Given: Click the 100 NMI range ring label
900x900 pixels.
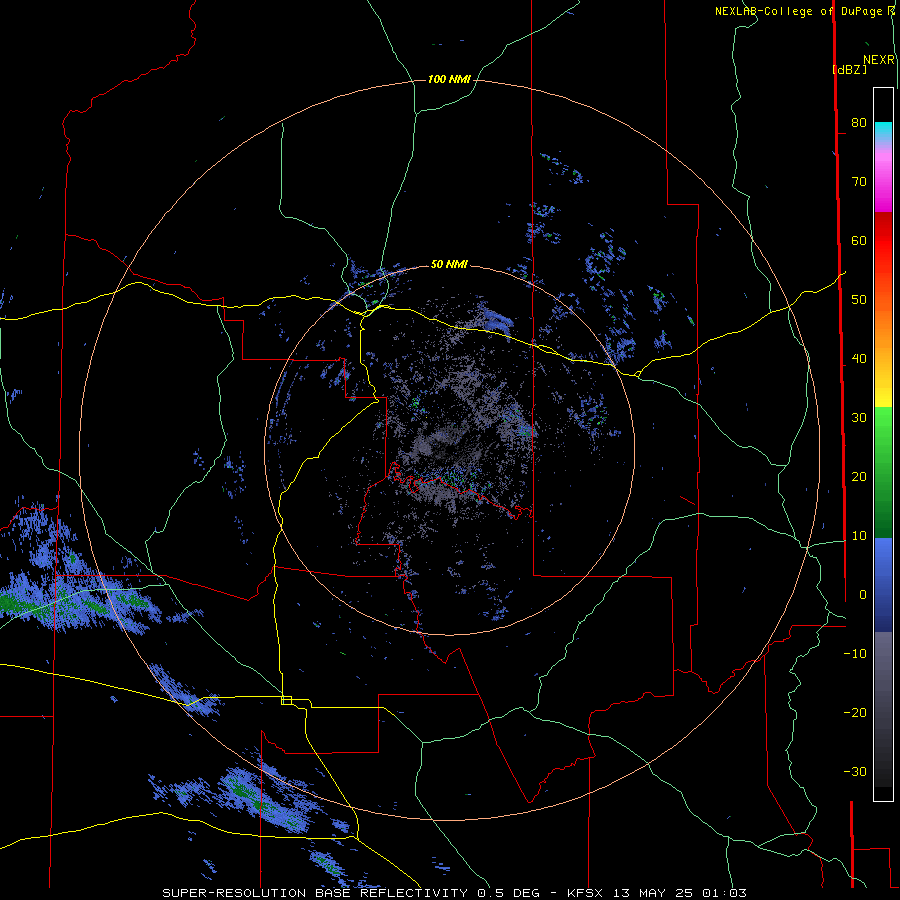Looking at the screenshot, I should (449, 79).
